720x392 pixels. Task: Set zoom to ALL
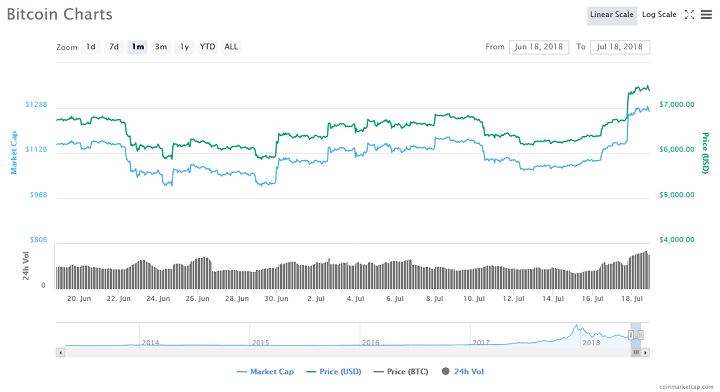pyautogui.click(x=231, y=47)
